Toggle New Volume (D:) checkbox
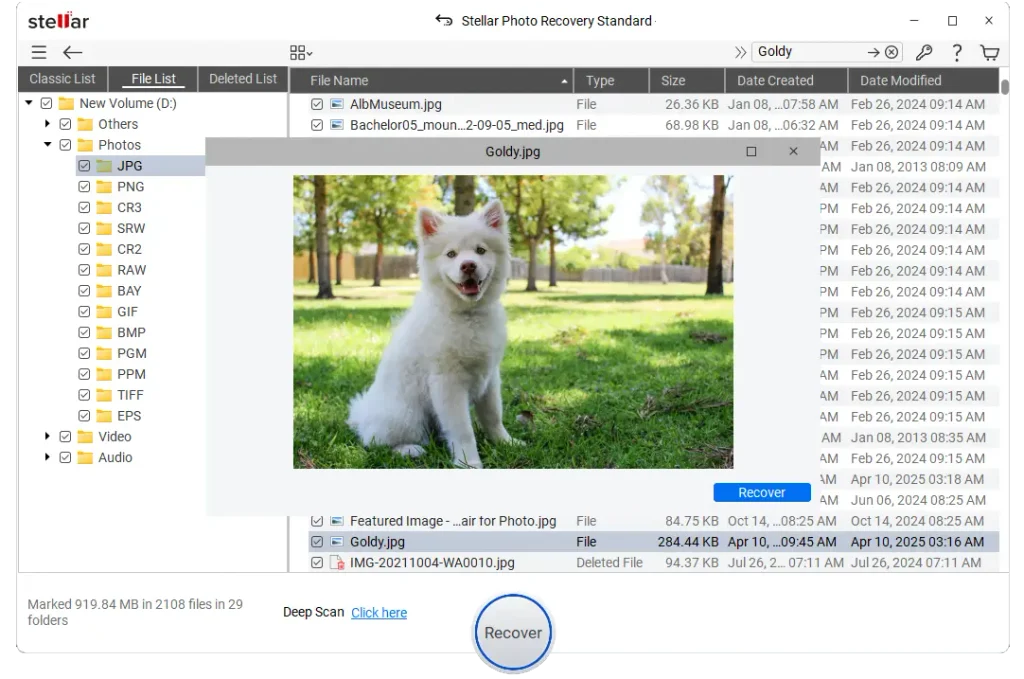 46,103
